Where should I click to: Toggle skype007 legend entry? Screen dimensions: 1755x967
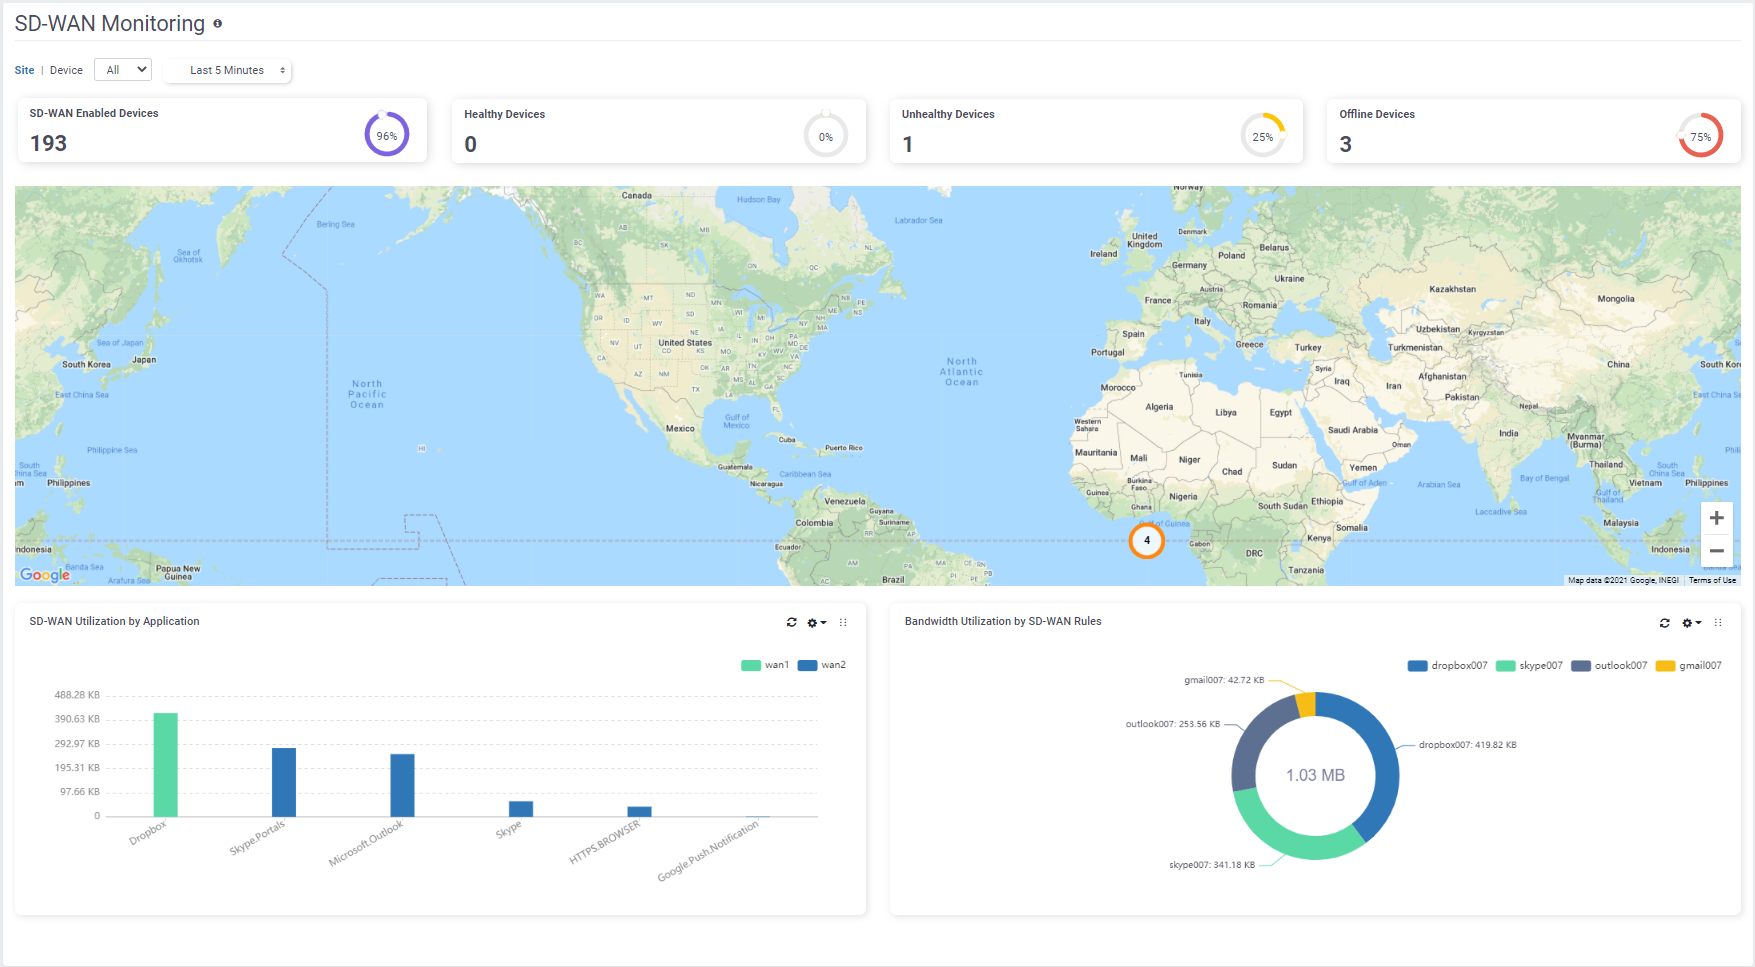point(1529,666)
